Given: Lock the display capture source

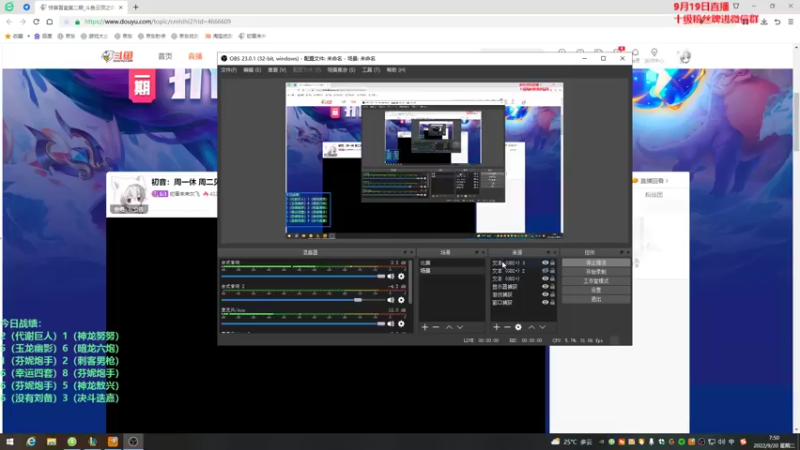Looking at the screenshot, I should click(x=553, y=287).
